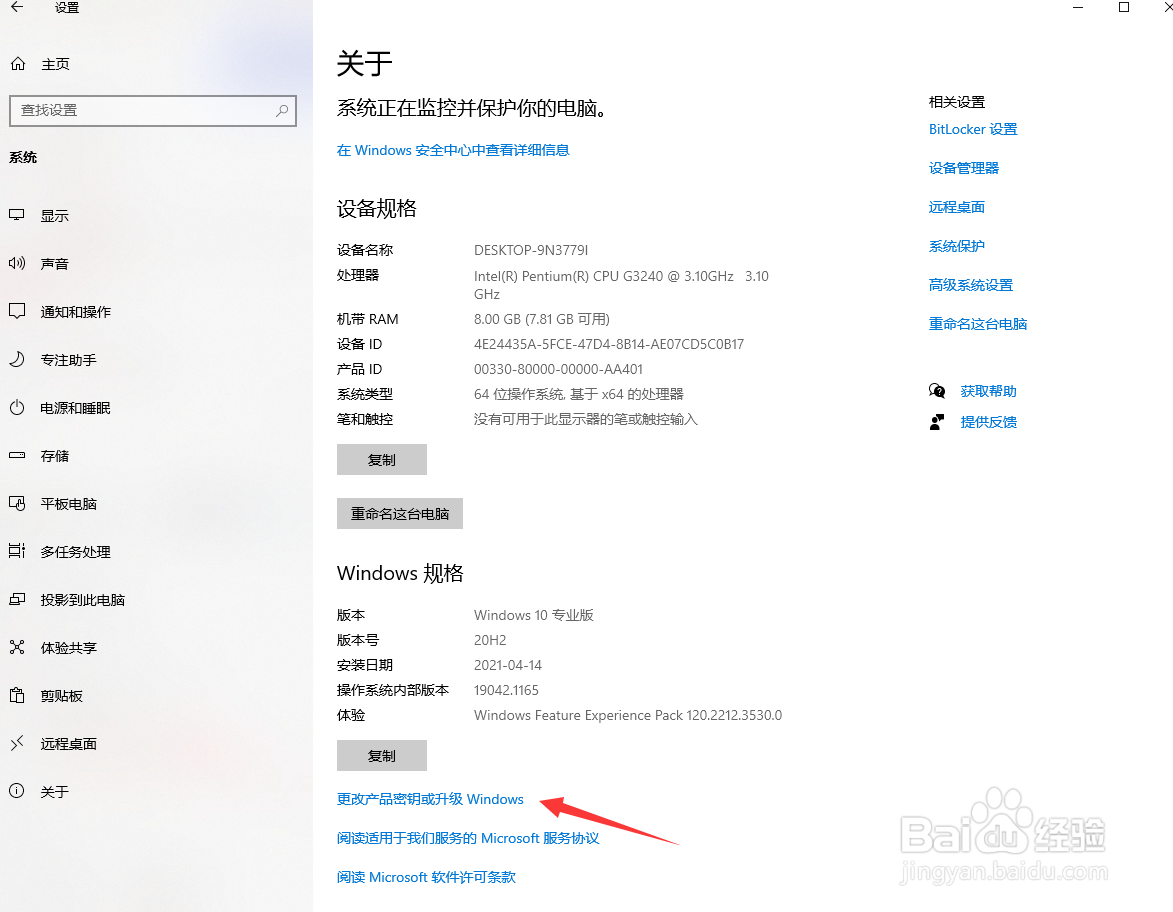Click the 多任务处理 icon in the sidebar
1173x912 pixels.
17,551
